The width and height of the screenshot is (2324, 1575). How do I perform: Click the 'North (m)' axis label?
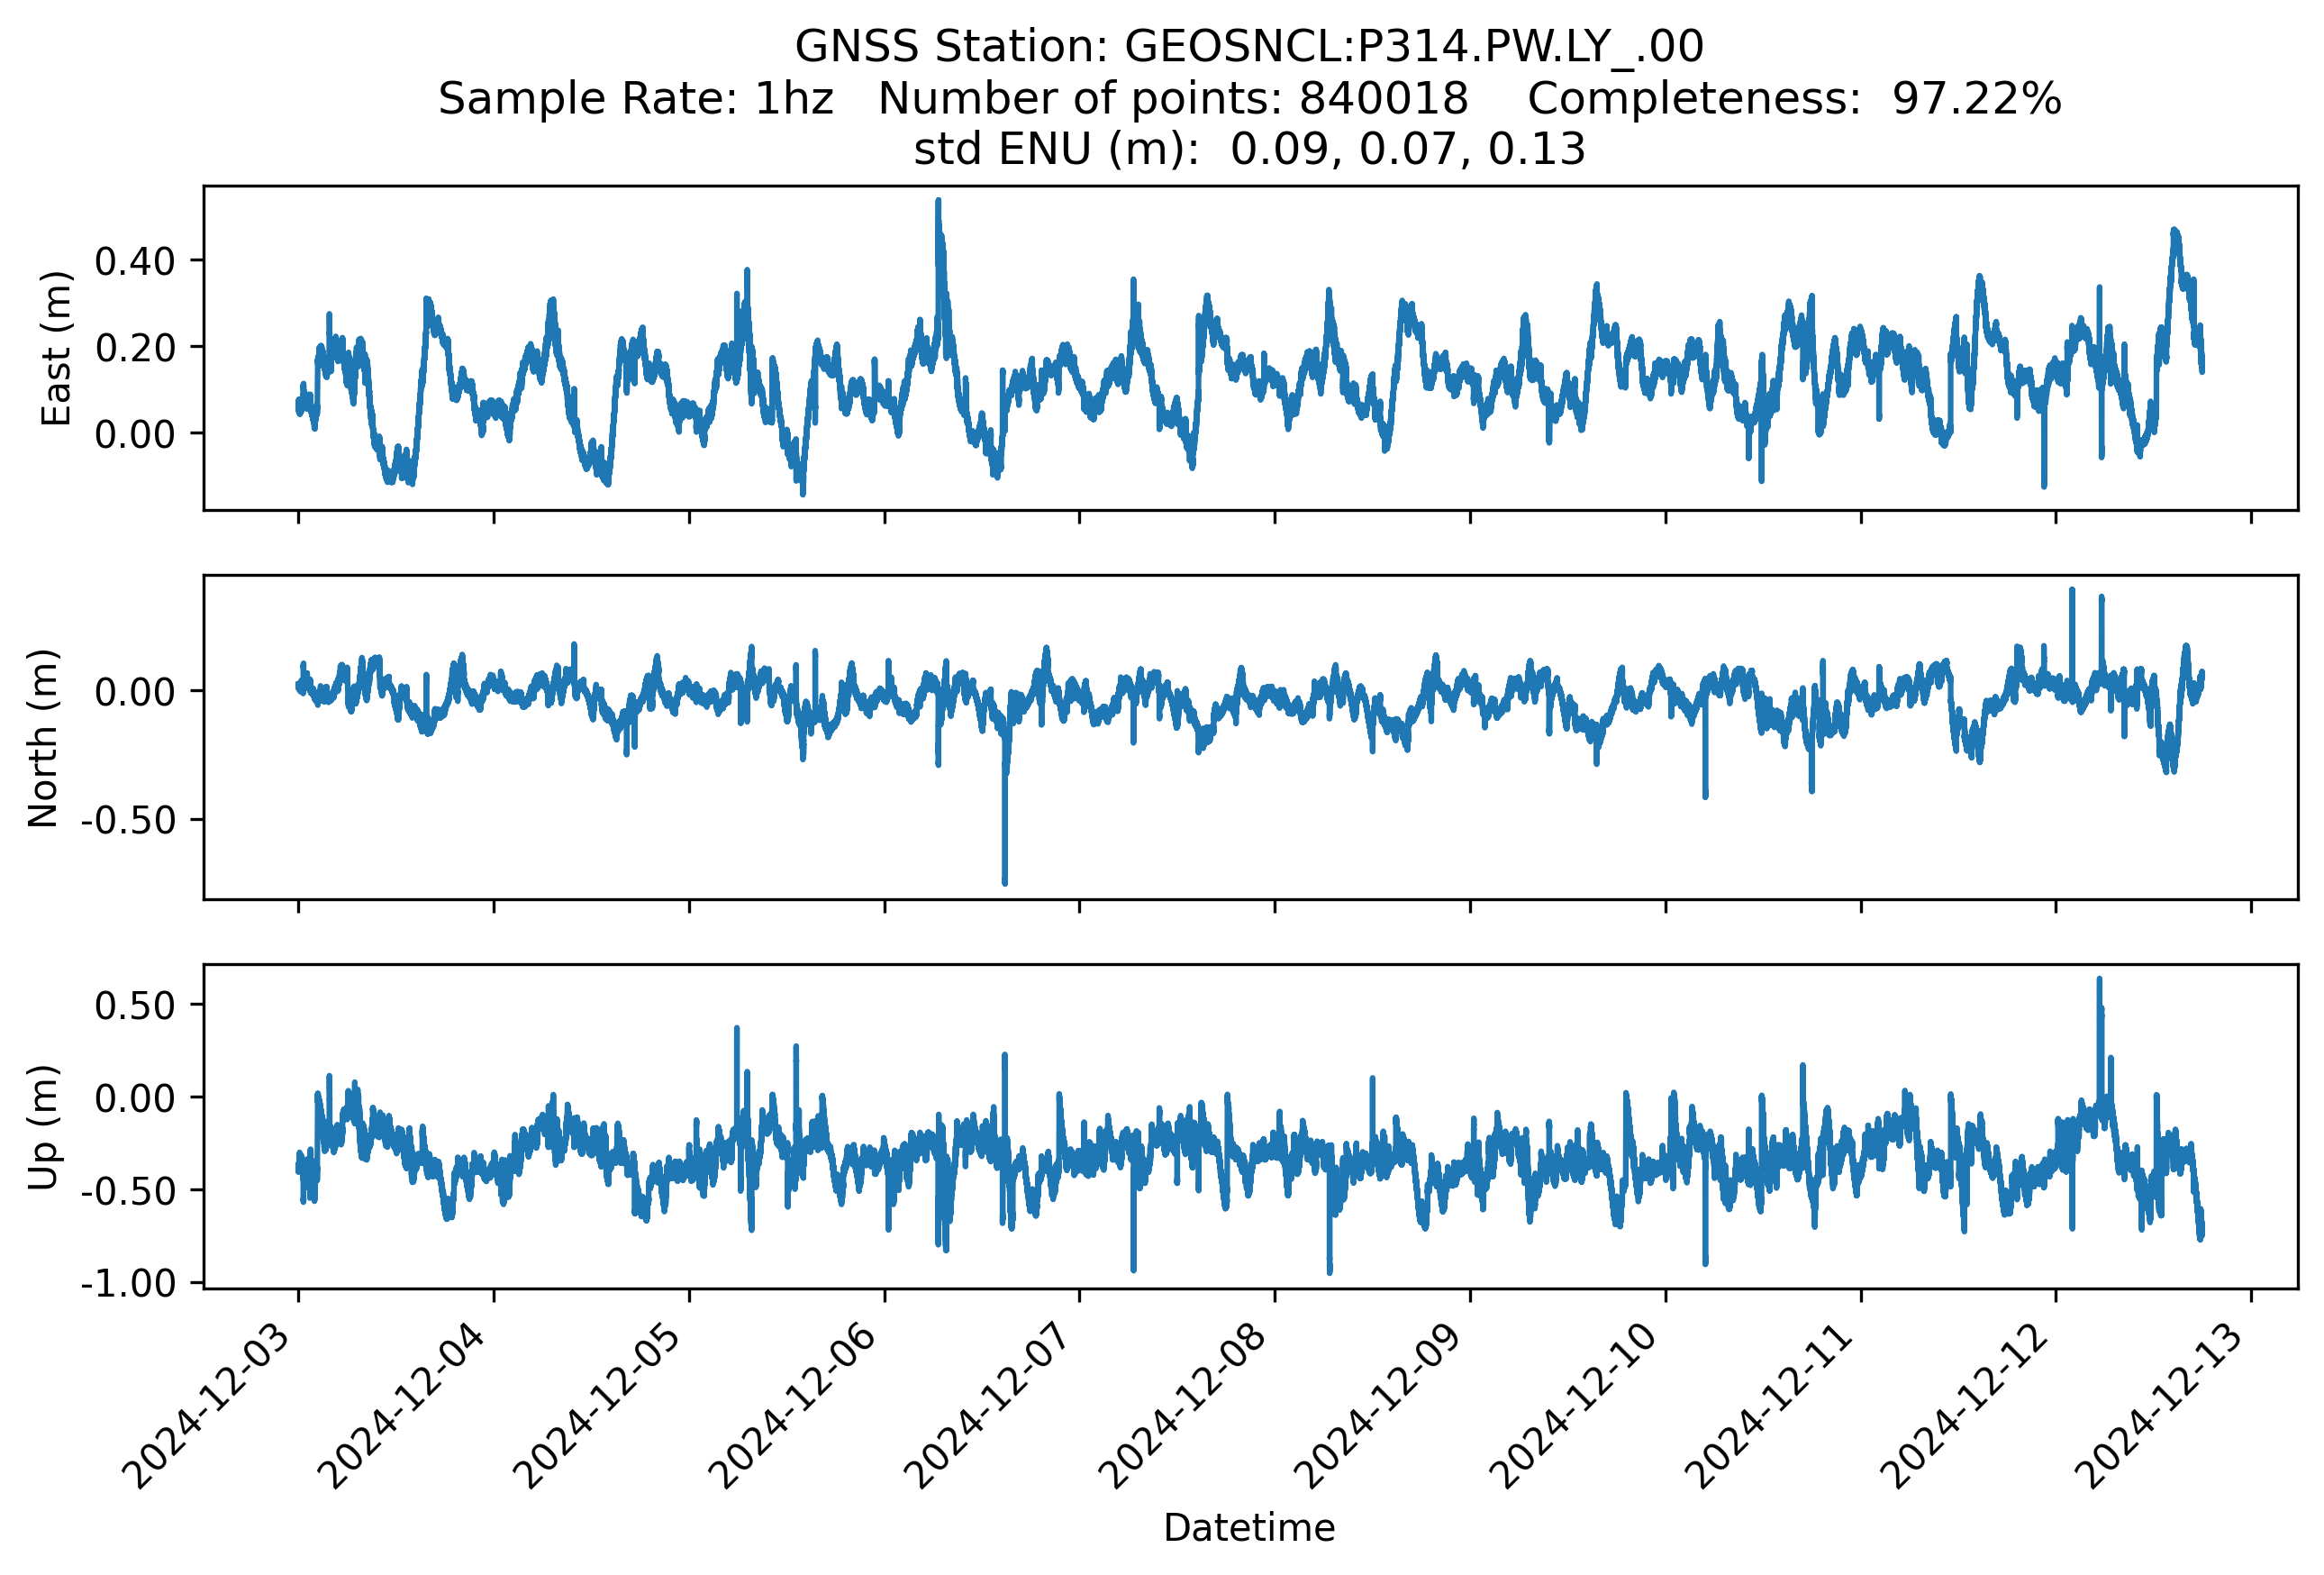coord(44,738)
